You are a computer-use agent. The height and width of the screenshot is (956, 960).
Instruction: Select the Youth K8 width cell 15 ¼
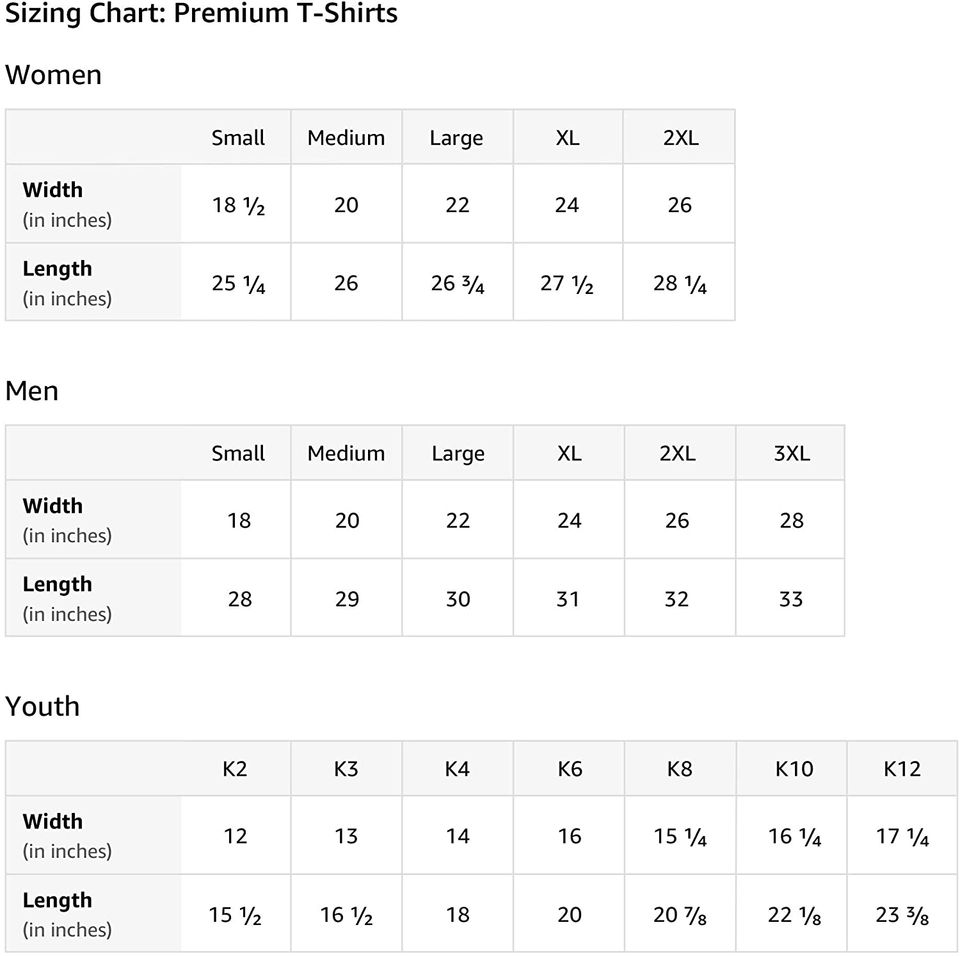click(x=680, y=836)
